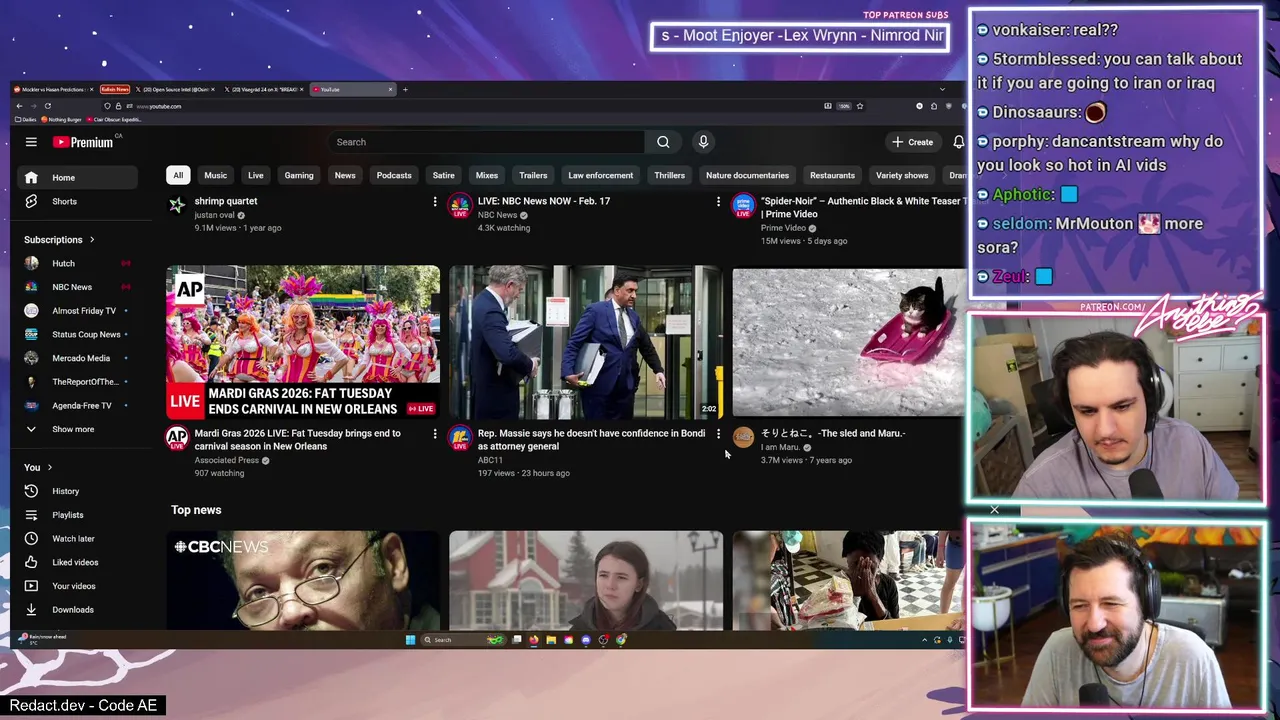Click the I am Maru channel avatar
Image resolution: width=1280 pixels, height=720 pixels.
point(743,437)
